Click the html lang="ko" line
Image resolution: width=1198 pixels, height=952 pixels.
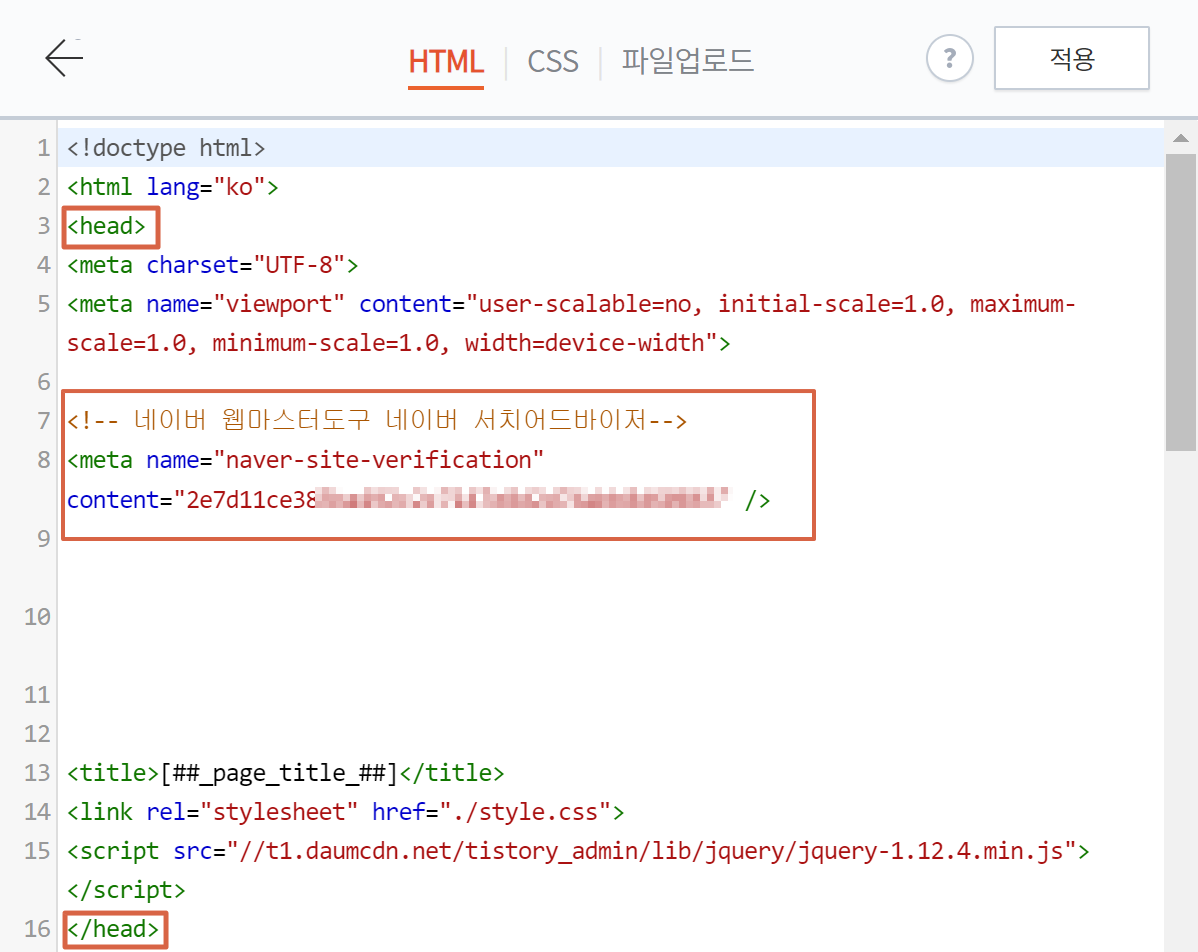tap(173, 186)
